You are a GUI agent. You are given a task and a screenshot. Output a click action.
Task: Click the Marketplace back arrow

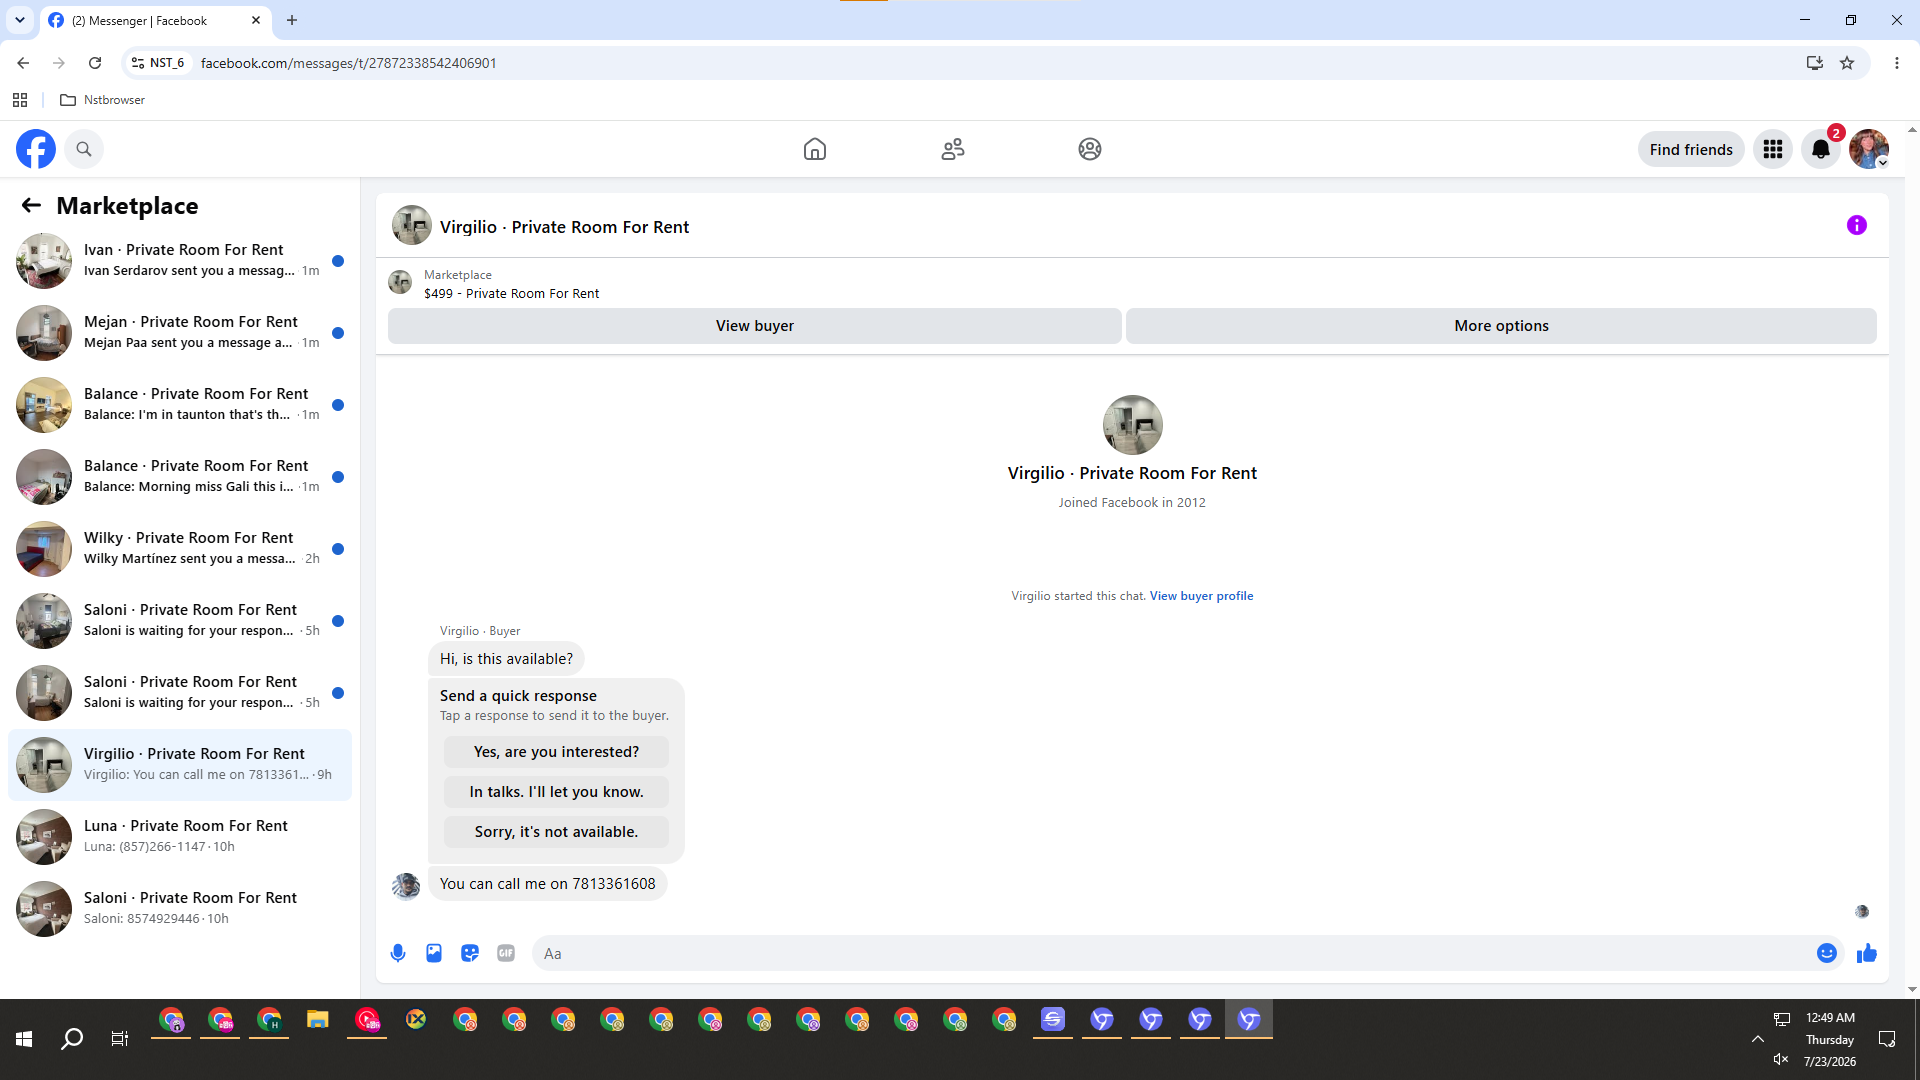[x=31, y=205]
